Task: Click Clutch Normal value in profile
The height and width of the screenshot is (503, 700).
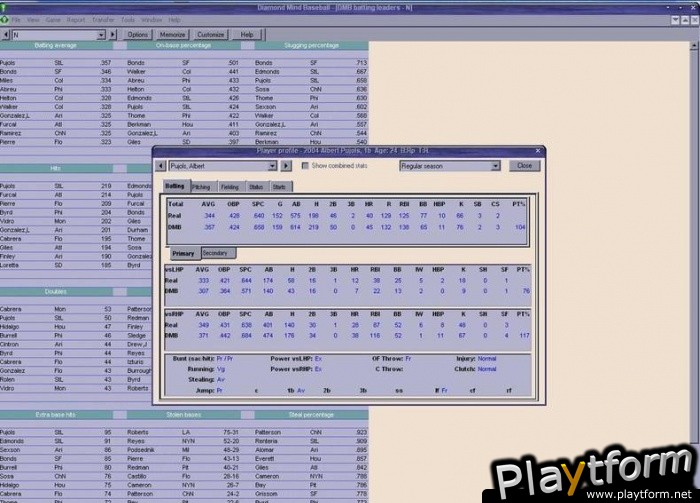Action: tap(487, 370)
